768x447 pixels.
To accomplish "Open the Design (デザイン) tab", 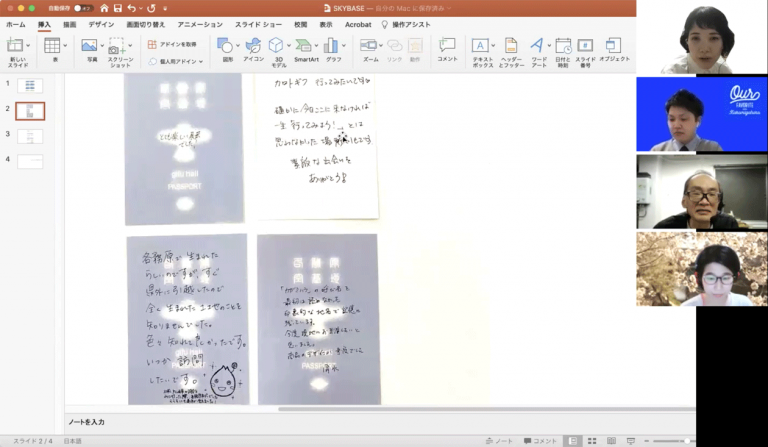I will coord(101,24).
